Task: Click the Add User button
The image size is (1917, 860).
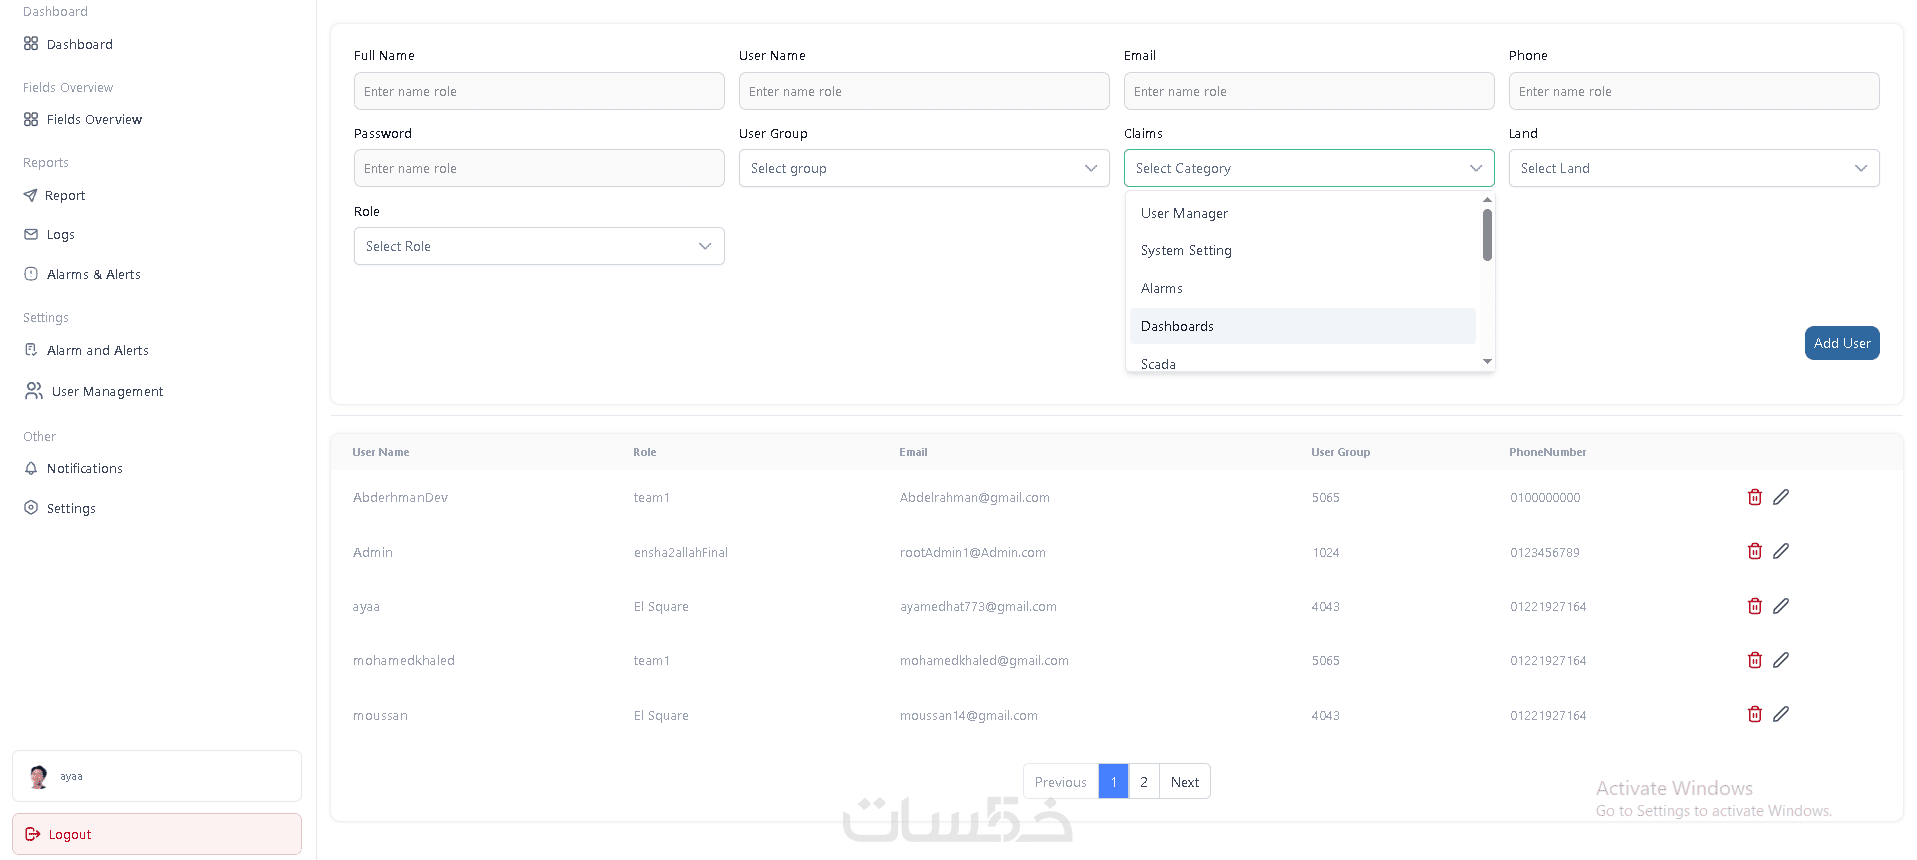Action: click(x=1842, y=343)
